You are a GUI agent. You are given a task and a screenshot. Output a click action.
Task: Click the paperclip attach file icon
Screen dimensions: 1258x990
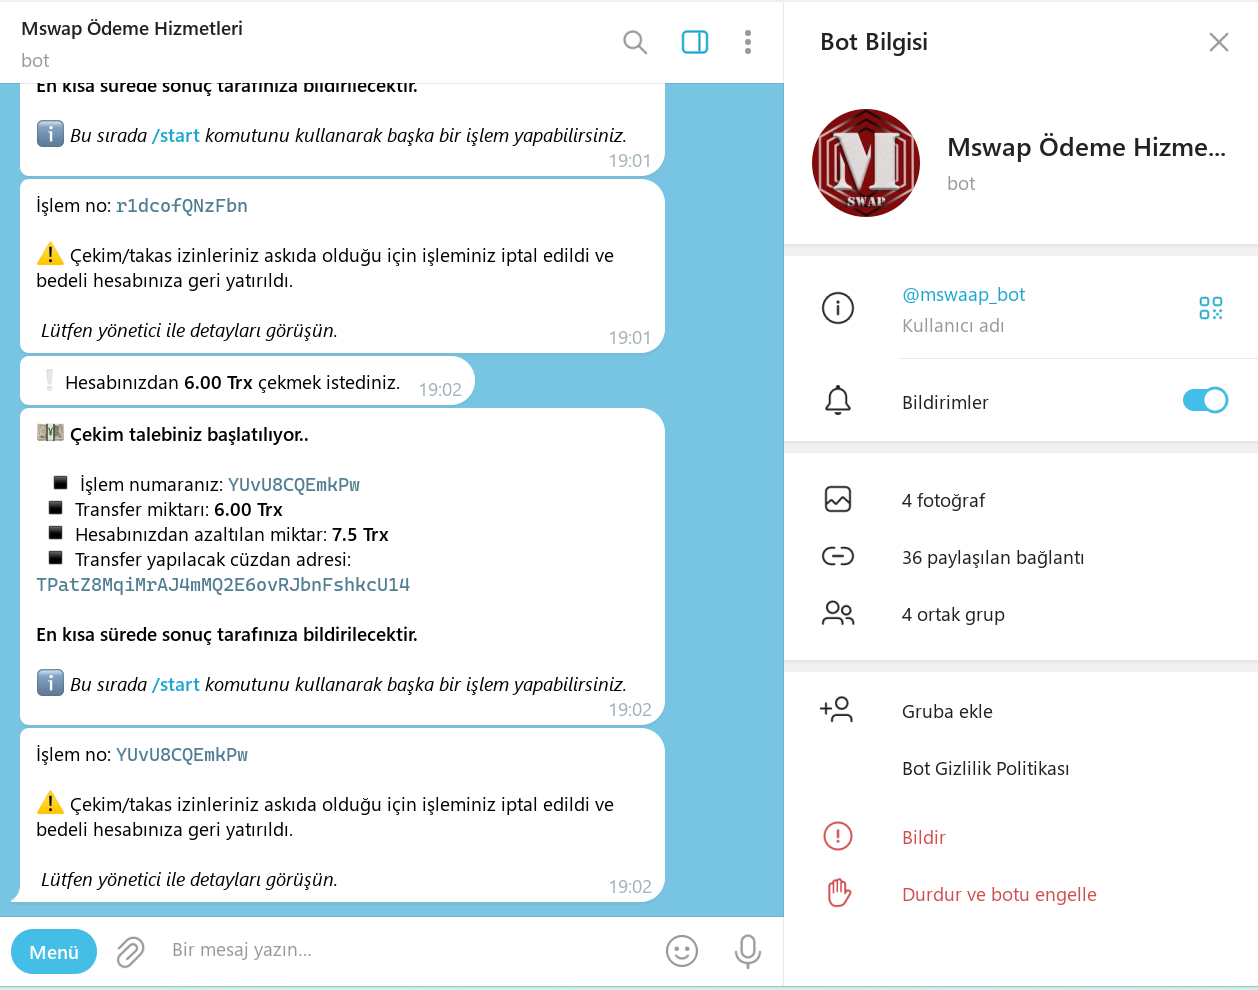coord(130,952)
